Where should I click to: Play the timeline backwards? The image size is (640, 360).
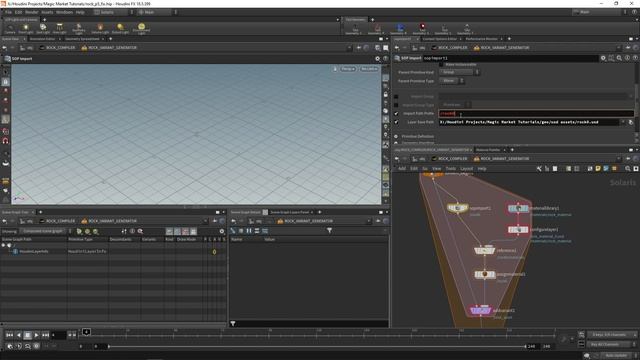tap(18, 335)
